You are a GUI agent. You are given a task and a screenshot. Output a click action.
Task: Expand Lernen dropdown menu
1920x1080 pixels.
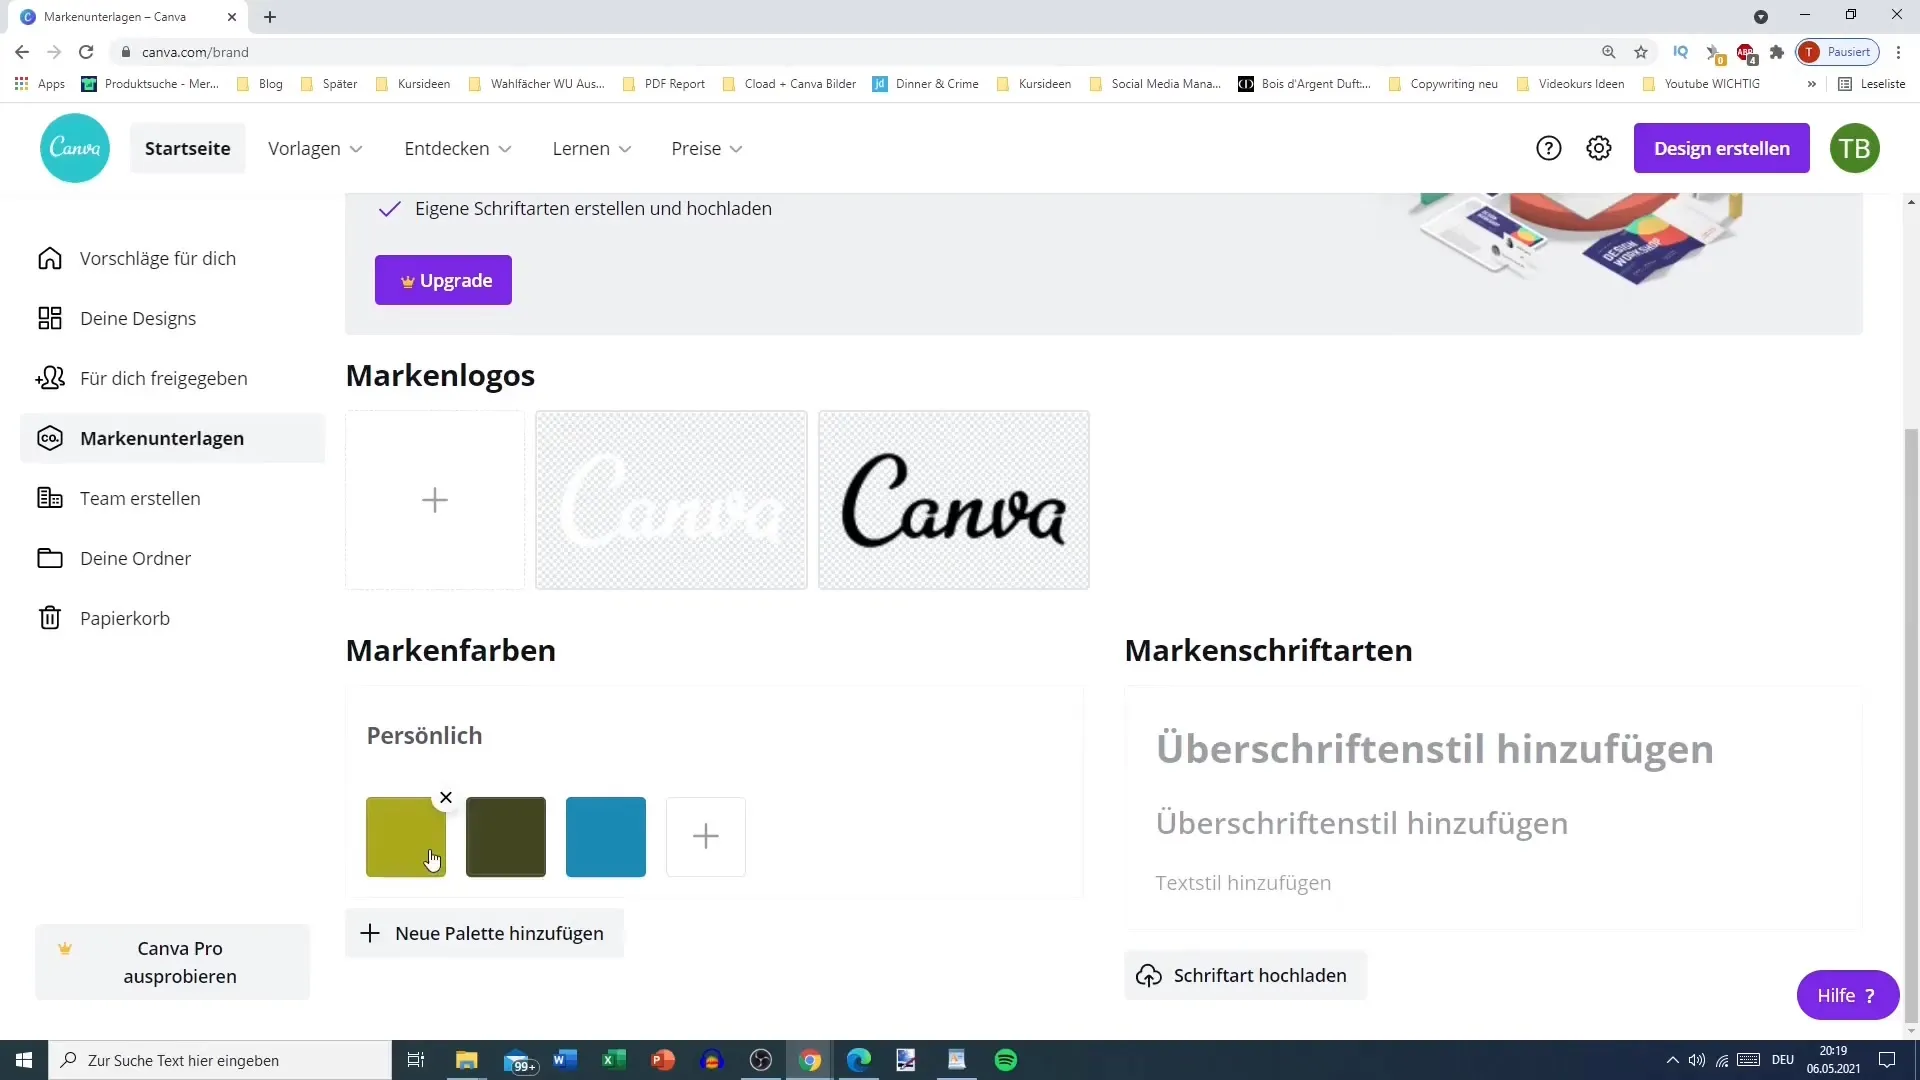click(592, 148)
